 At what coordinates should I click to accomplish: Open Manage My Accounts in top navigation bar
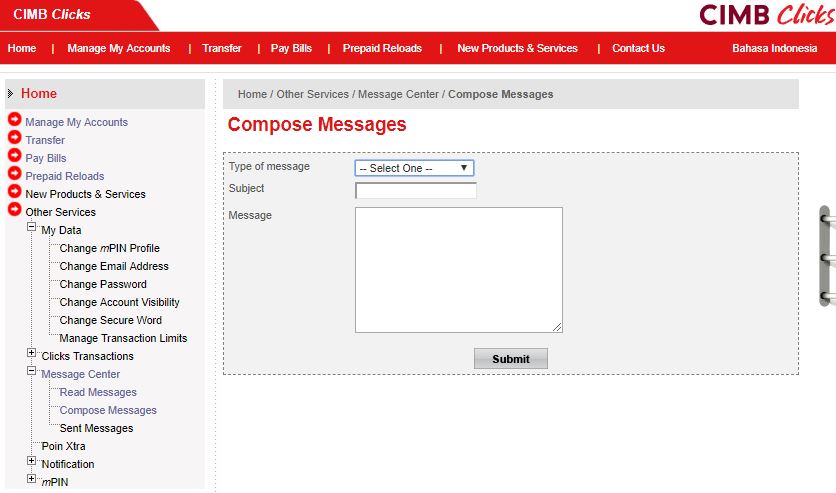[x=118, y=48]
